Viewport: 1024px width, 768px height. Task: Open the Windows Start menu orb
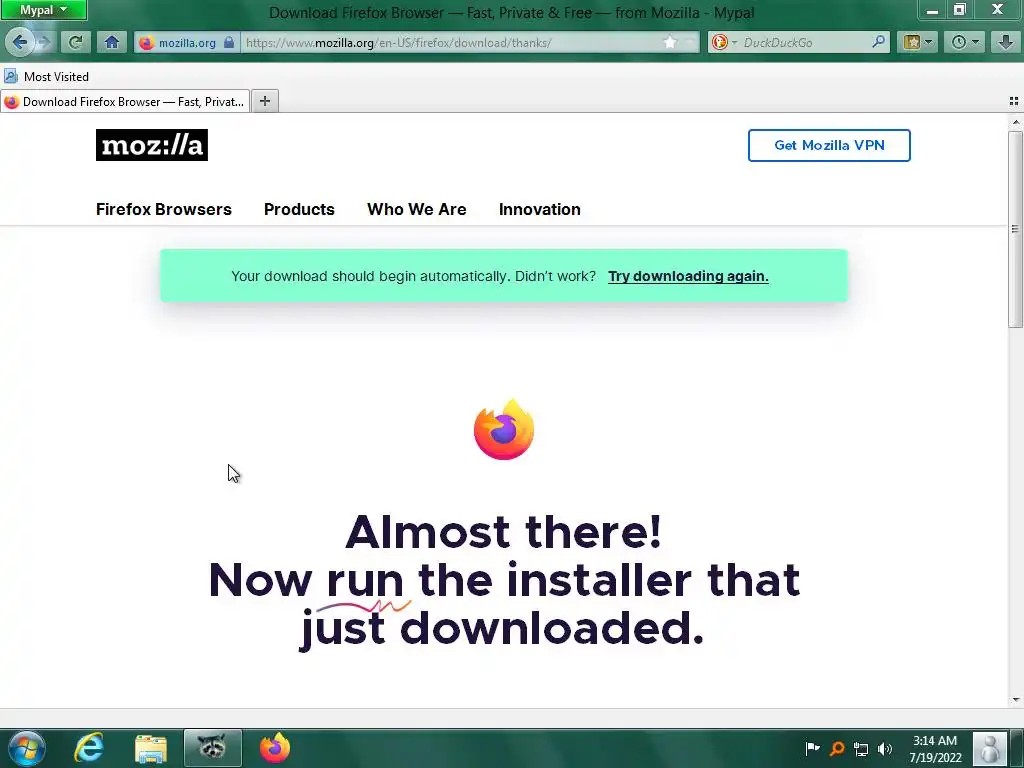click(27, 748)
